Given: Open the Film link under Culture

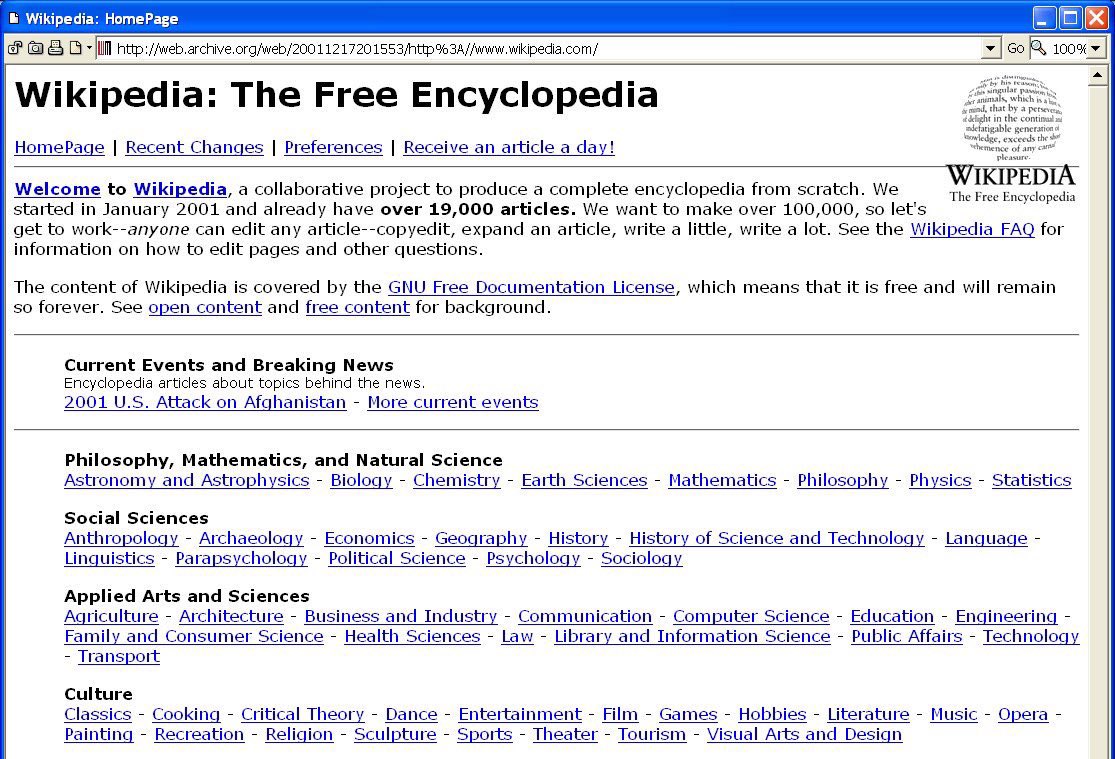Looking at the screenshot, I should click(620, 715).
